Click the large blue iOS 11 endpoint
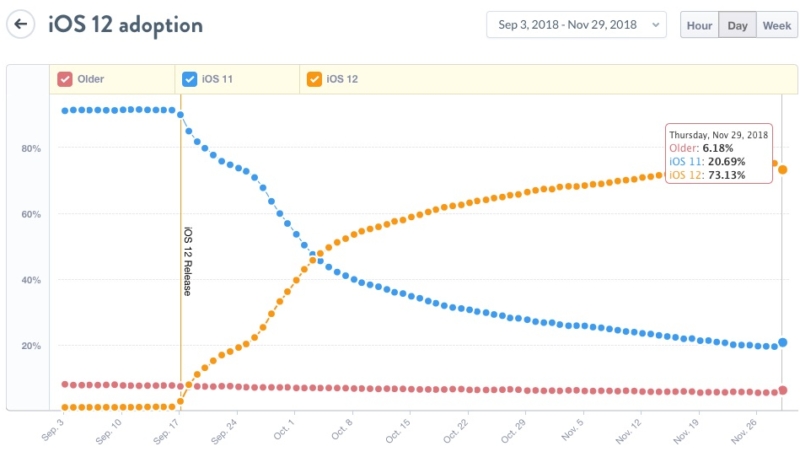Screen dimensions: 800x457 pos(783,342)
